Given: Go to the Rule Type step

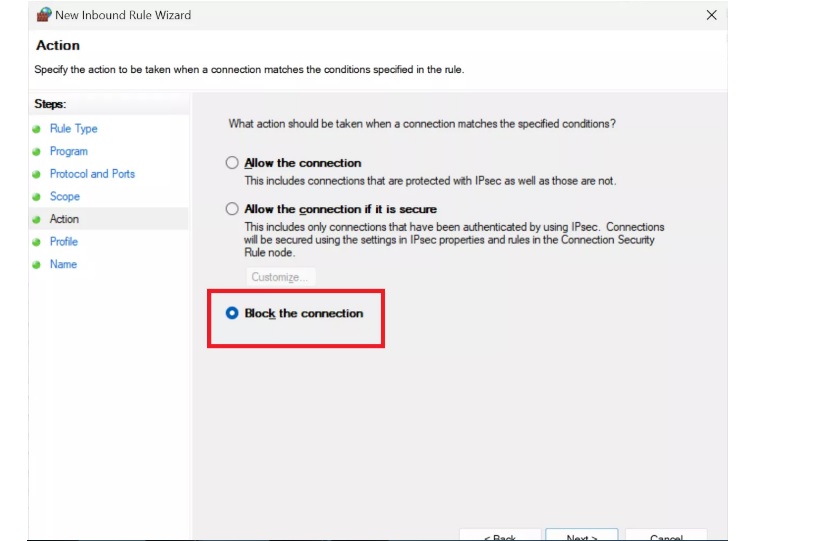Looking at the screenshot, I should tap(74, 128).
